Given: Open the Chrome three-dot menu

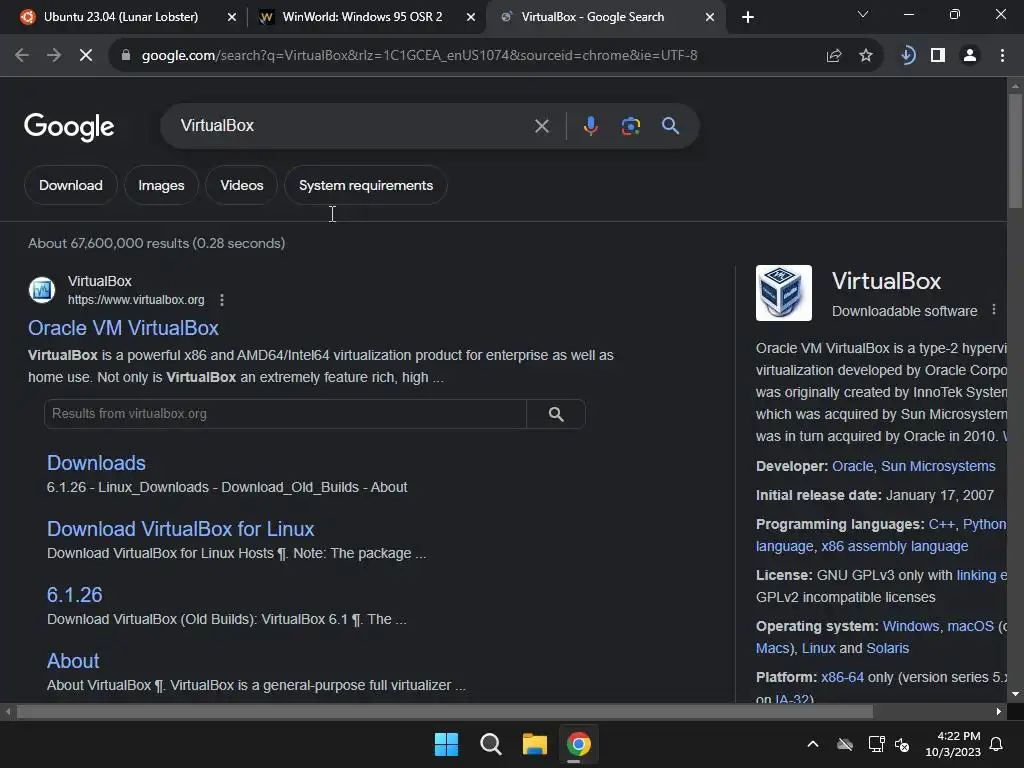Looking at the screenshot, I should pos(1002,56).
